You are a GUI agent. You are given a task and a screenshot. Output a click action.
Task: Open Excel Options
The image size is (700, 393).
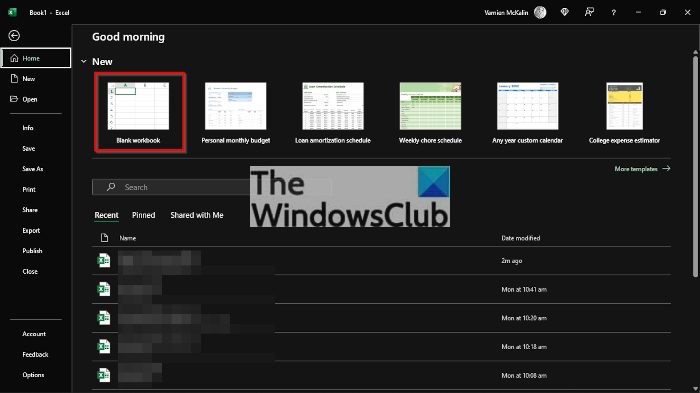coord(33,375)
